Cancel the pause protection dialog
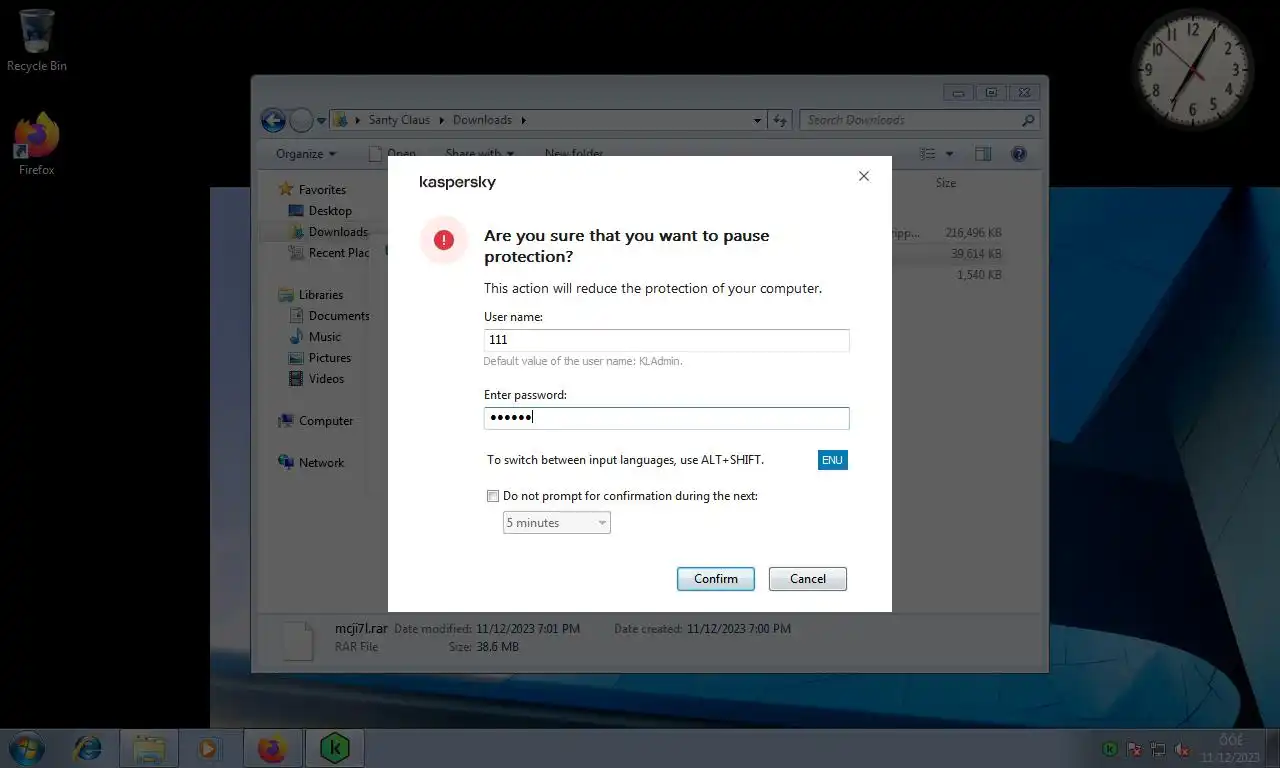The height and width of the screenshot is (768, 1280). coord(808,579)
